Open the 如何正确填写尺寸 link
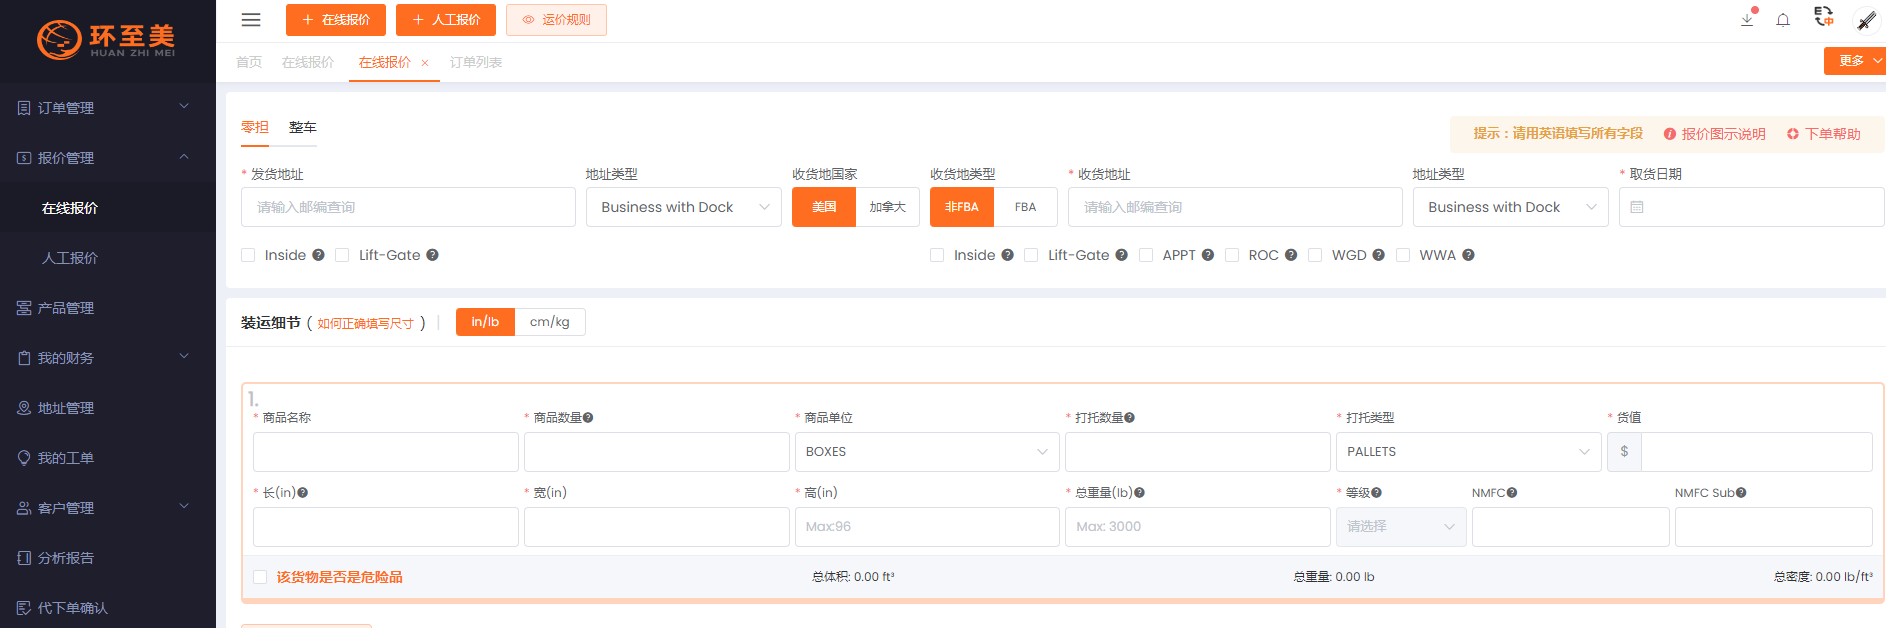 pyautogui.click(x=365, y=324)
